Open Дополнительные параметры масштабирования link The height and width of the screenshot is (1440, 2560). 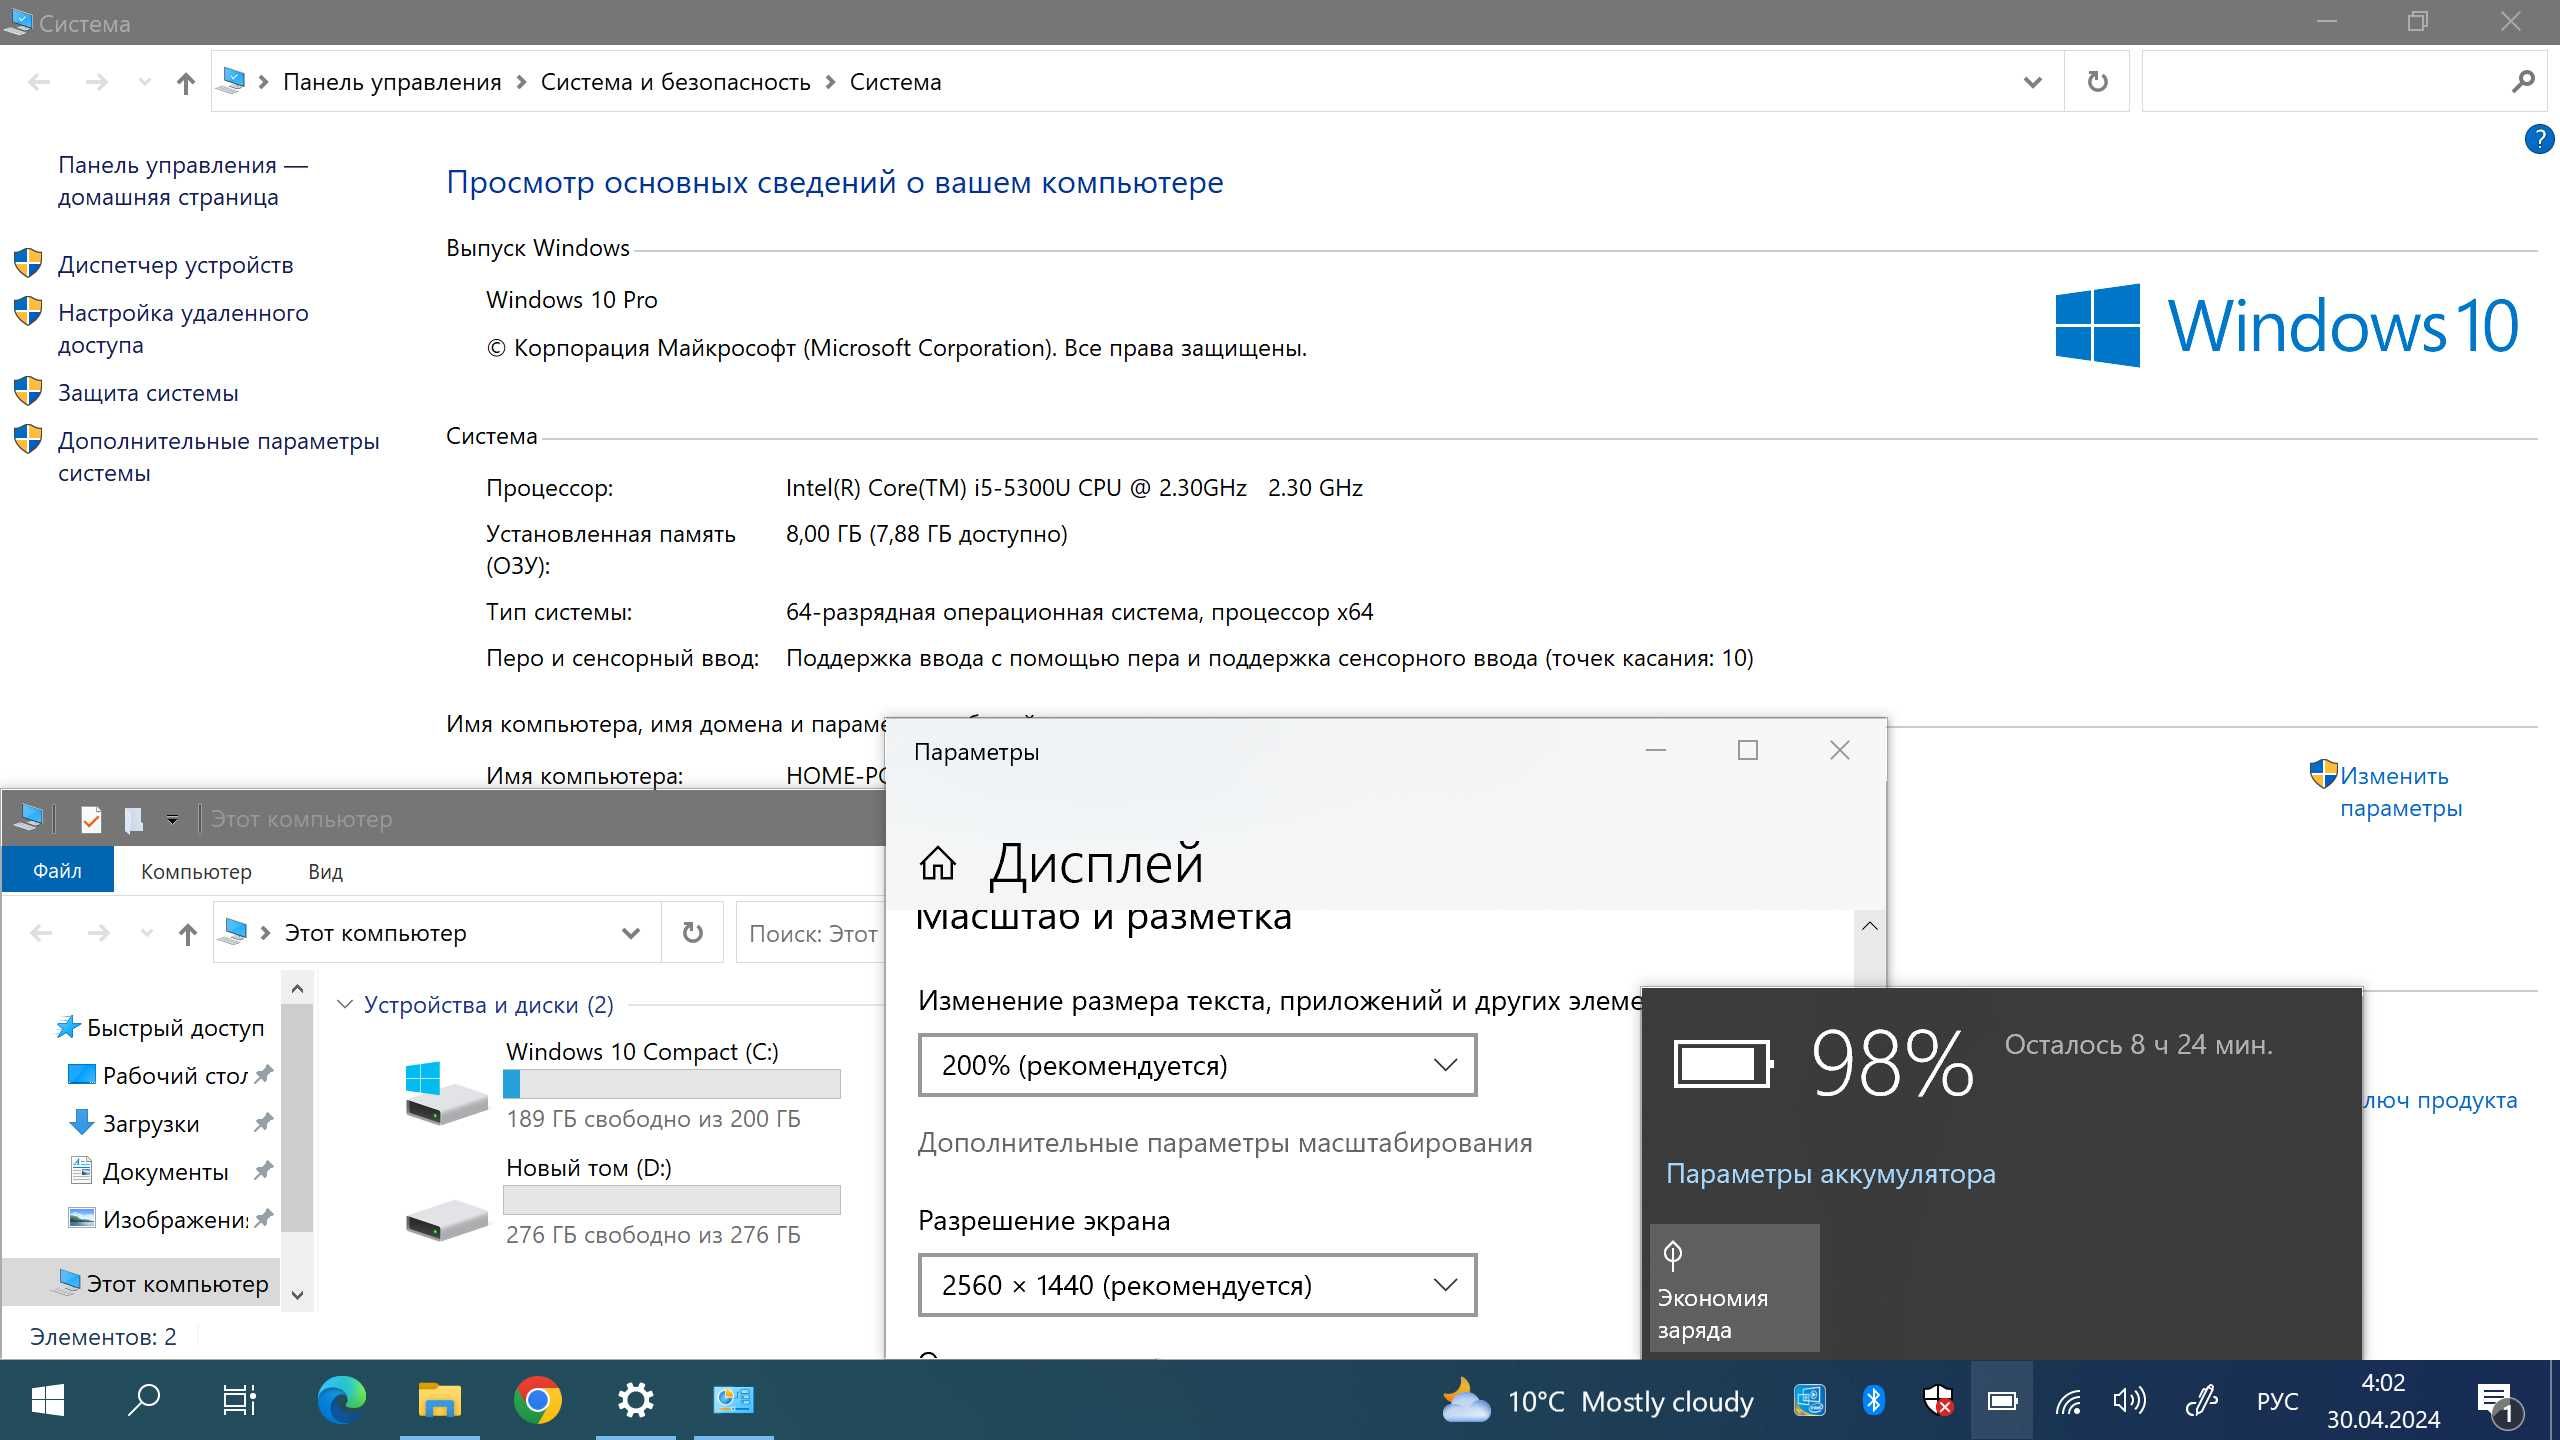point(1225,1143)
